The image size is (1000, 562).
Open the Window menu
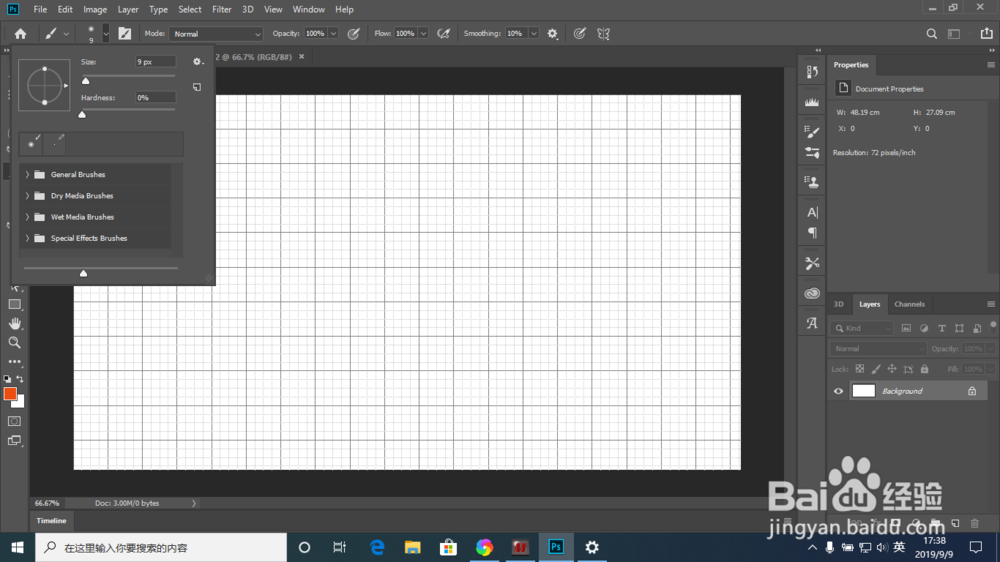[x=309, y=10]
